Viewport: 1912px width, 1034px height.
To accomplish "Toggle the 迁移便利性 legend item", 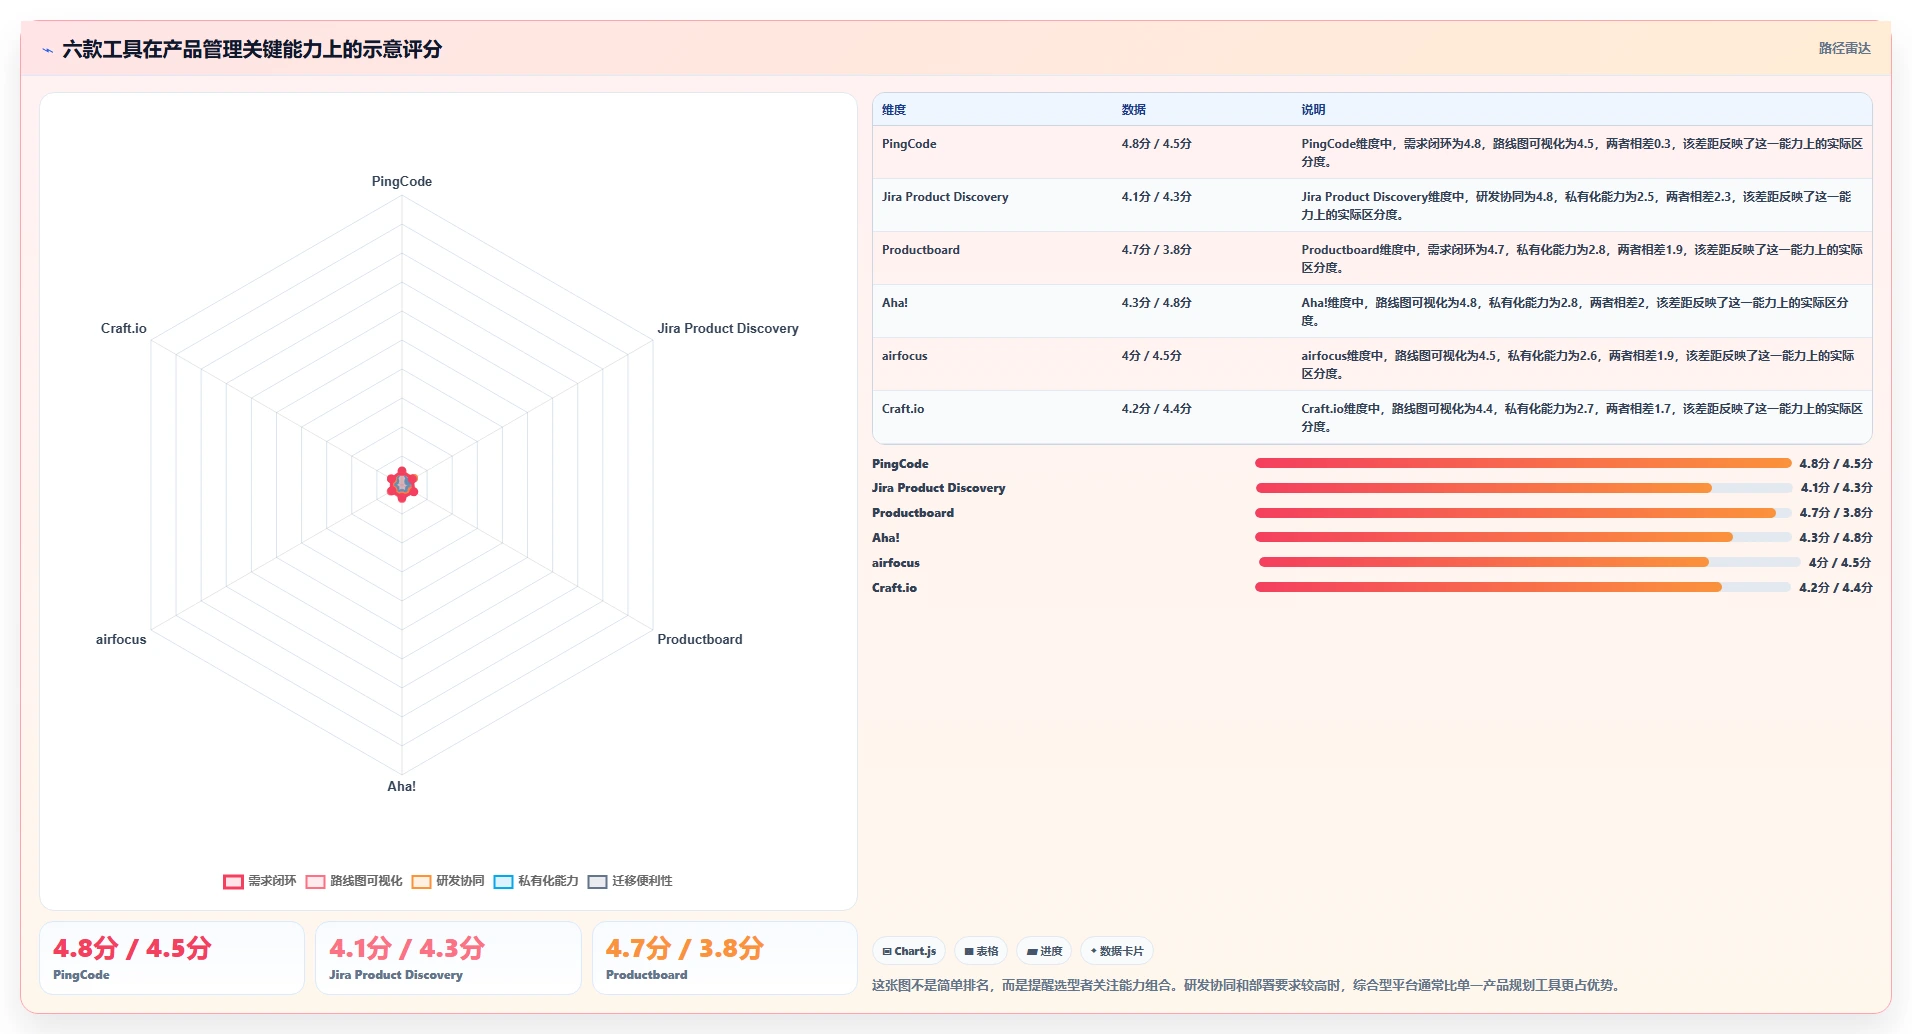I will pyautogui.click(x=630, y=881).
